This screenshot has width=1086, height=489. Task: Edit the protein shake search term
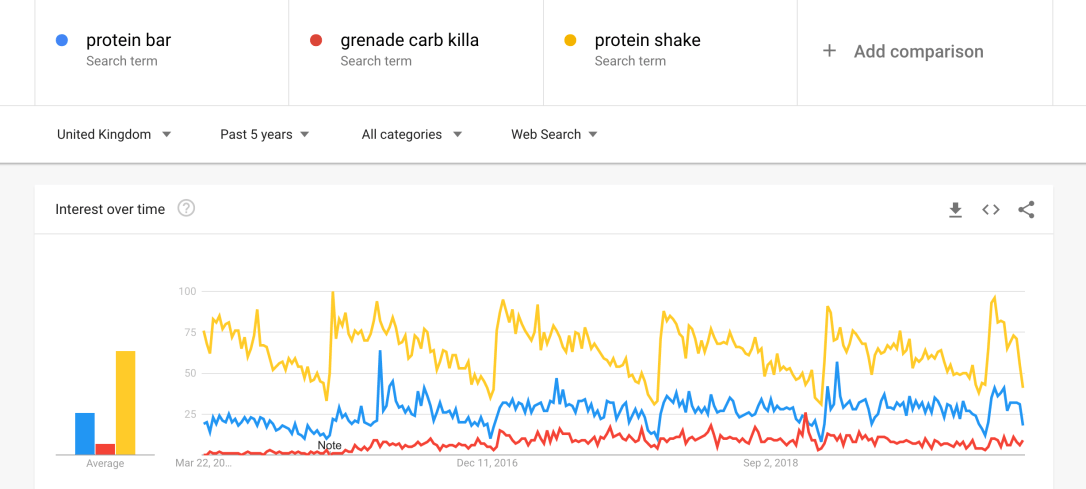pyautogui.click(x=647, y=41)
